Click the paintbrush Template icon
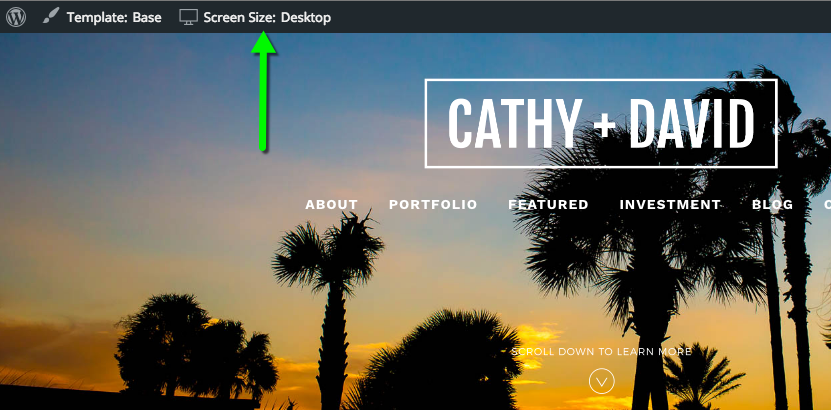831x410 pixels. (51, 17)
